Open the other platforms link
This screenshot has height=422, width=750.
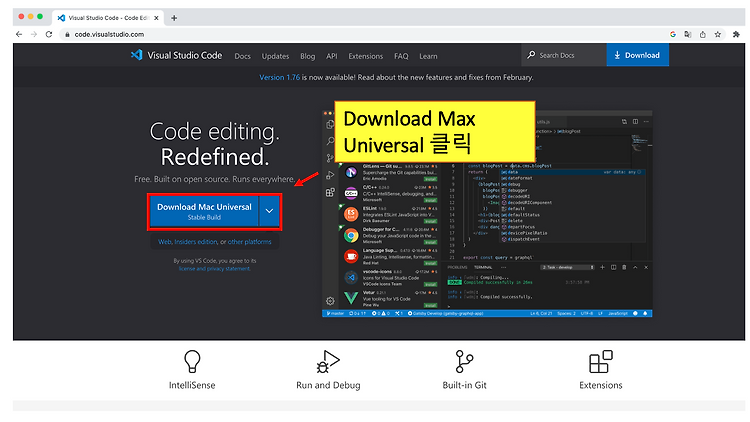click(249, 242)
